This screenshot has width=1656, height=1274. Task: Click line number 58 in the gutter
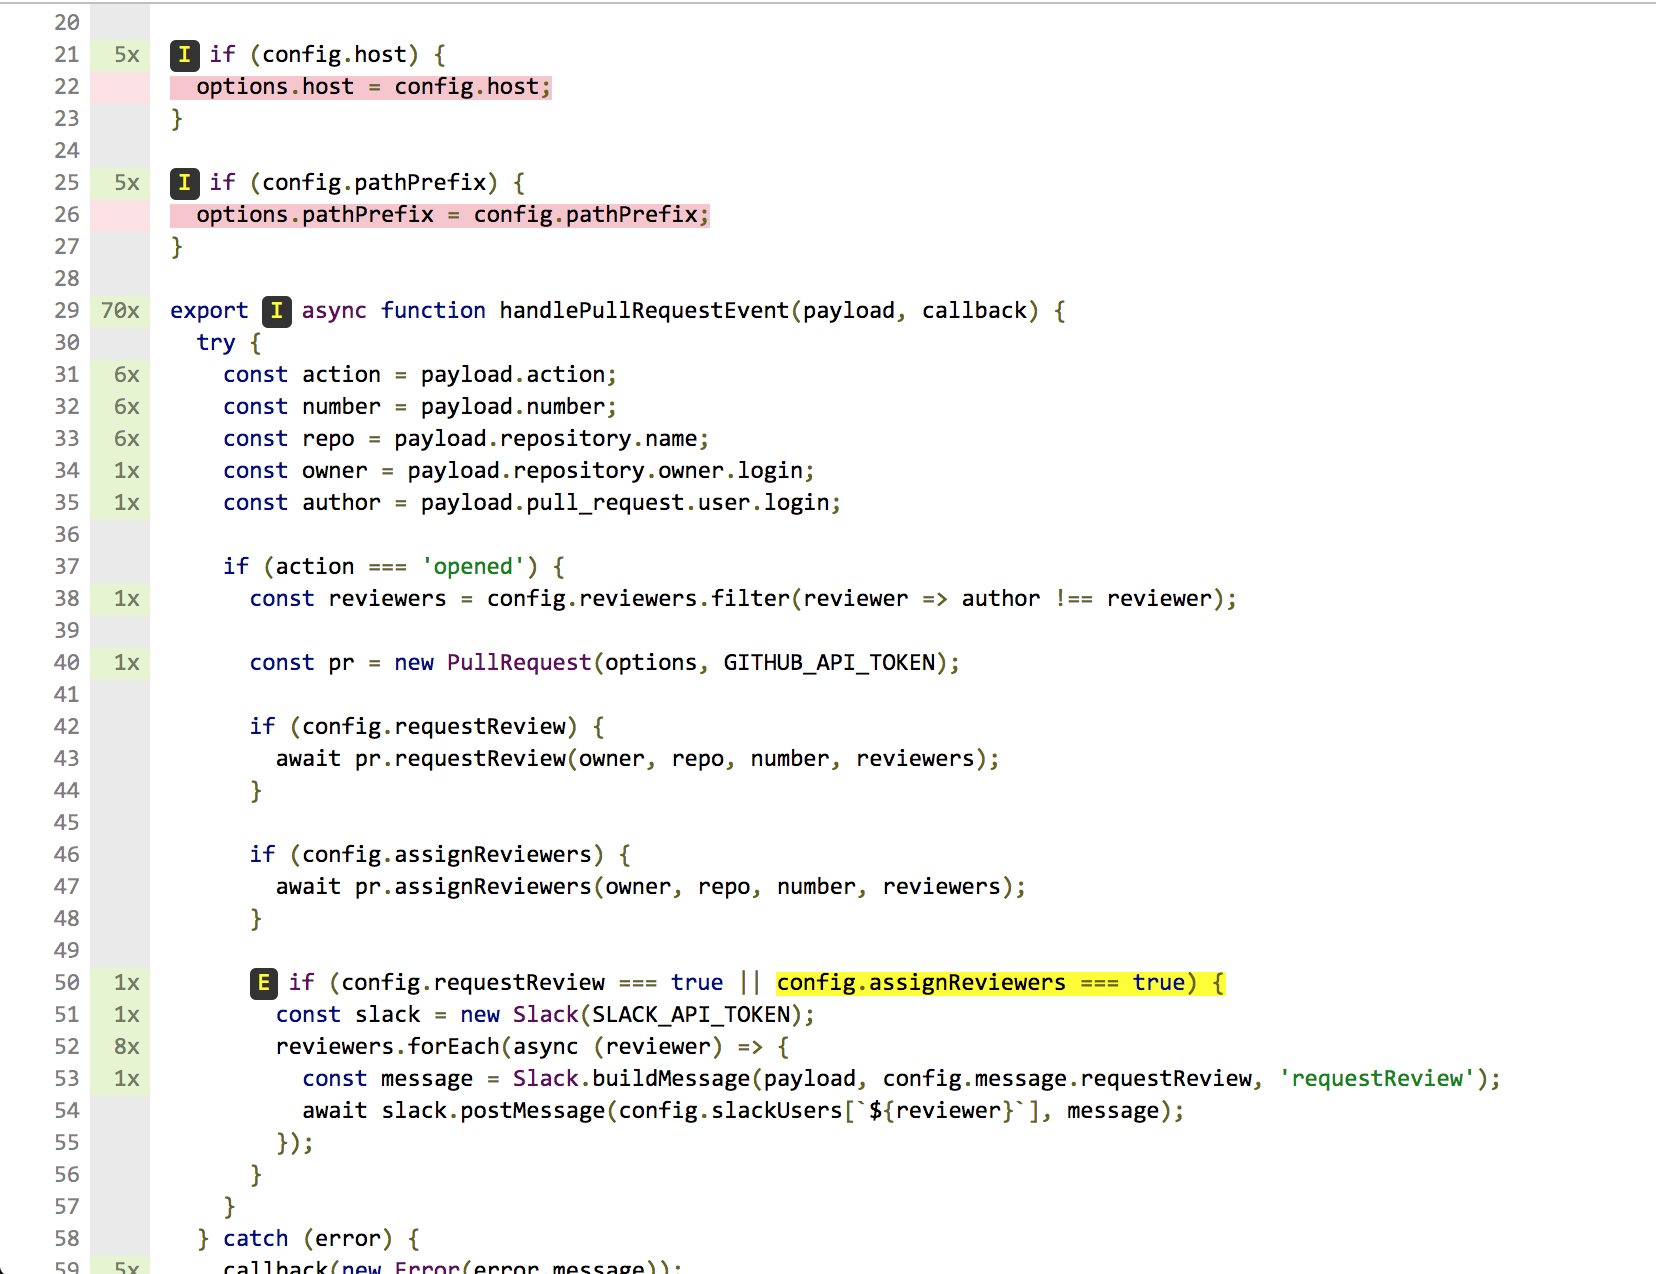67,1239
